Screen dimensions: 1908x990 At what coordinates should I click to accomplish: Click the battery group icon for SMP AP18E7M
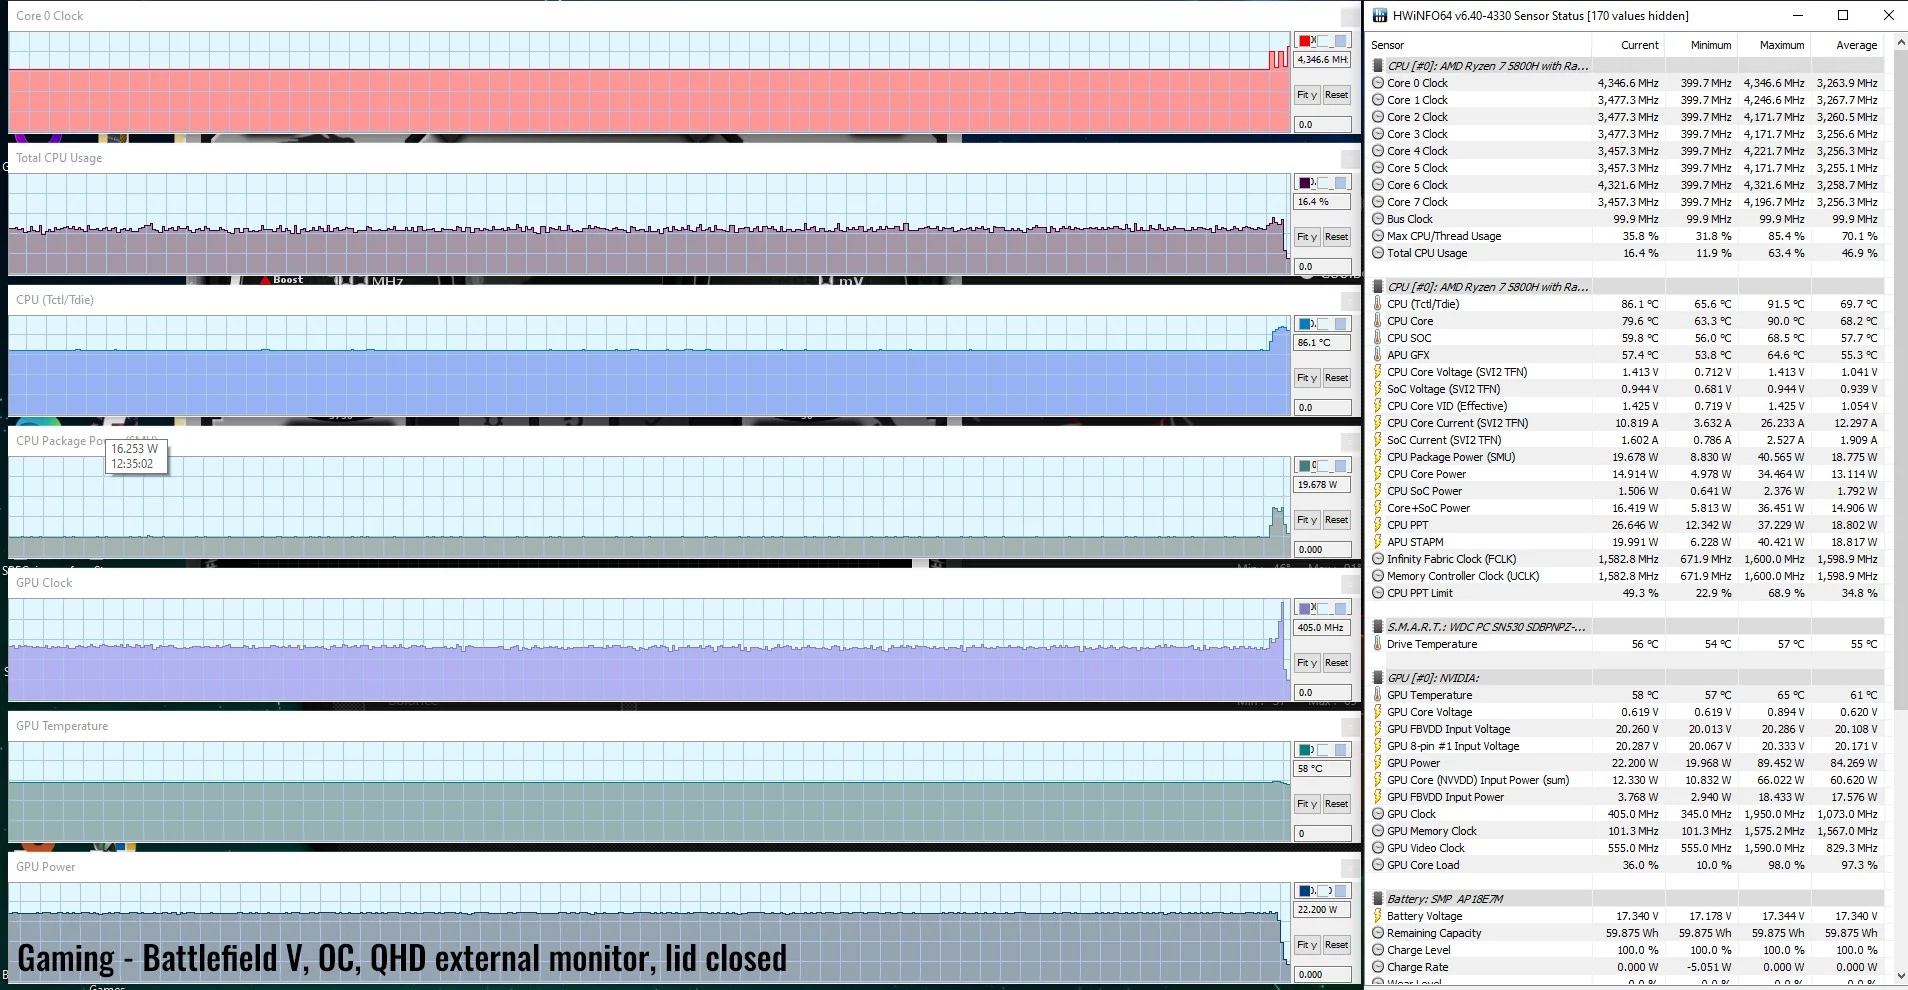click(x=1378, y=899)
